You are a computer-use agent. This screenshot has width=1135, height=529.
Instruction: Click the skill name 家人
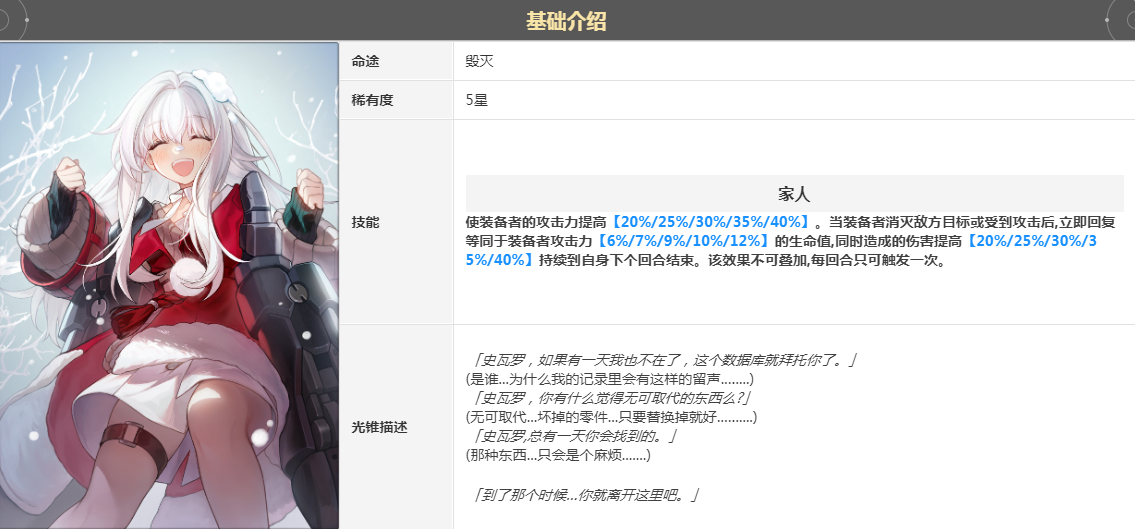(794, 194)
